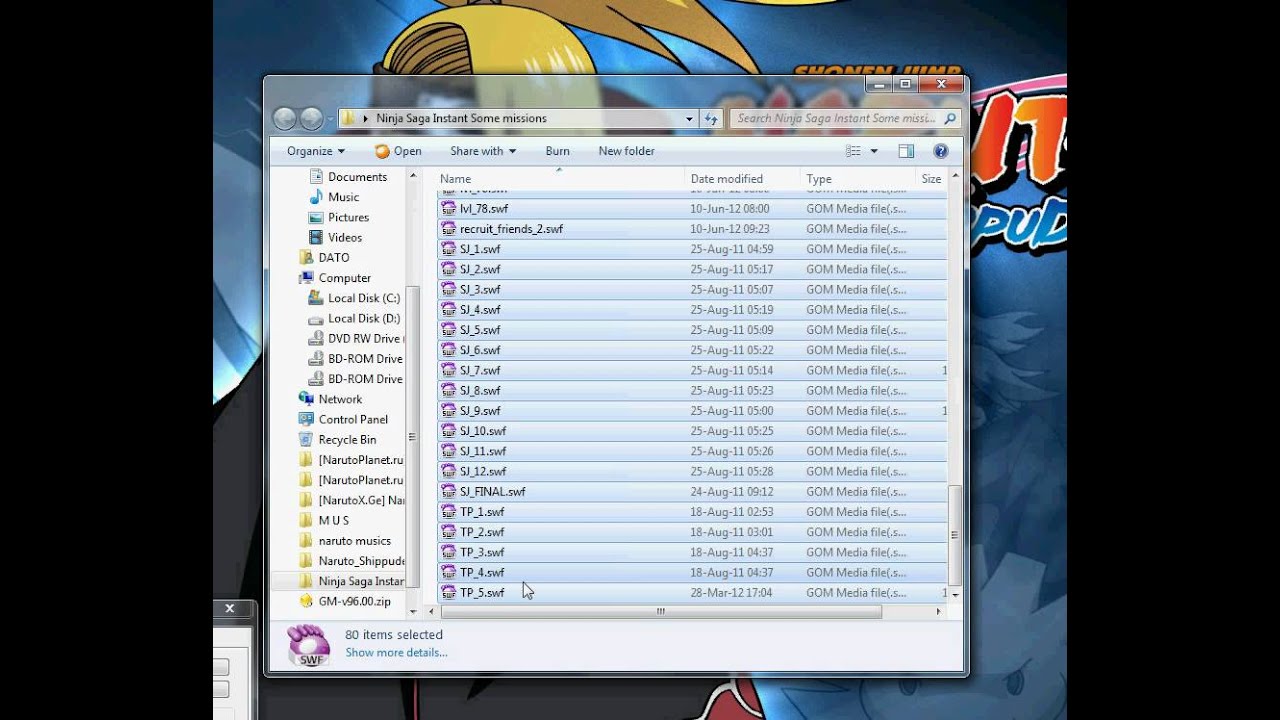Screen dimensions: 1280x720
Task: Open the Share with dropdown menu
Action: (x=483, y=151)
